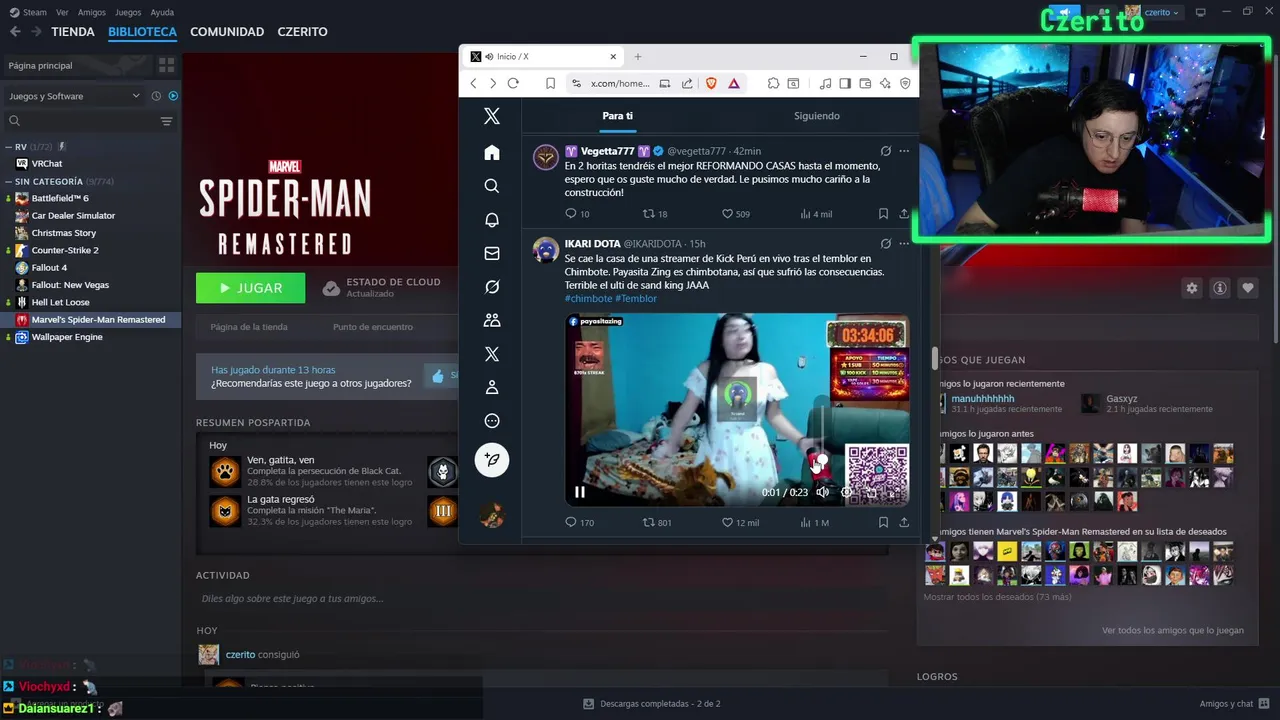Open more options on Vegetta777 post
The height and width of the screenshot is (720, 1280).
pyautogui.click(x=904, y=151)
